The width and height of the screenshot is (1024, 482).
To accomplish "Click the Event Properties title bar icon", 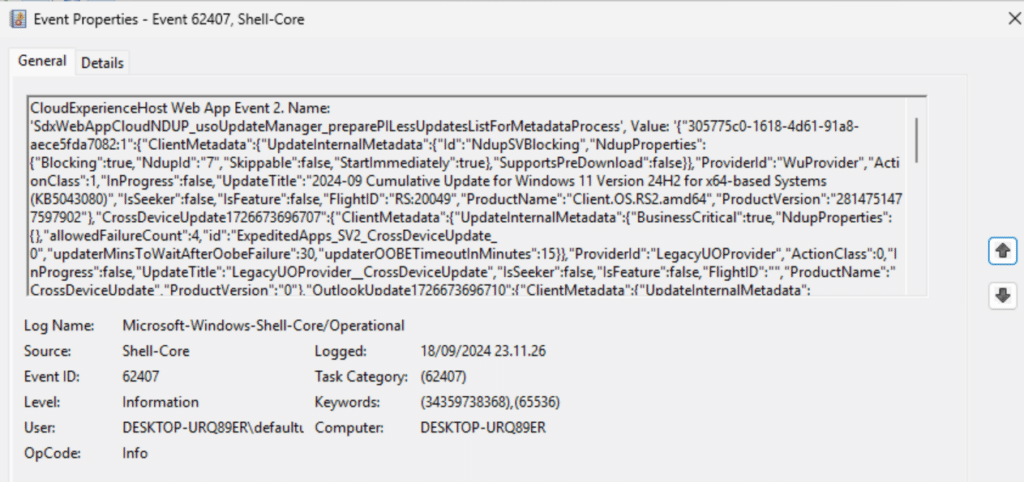I will (18, 20).
